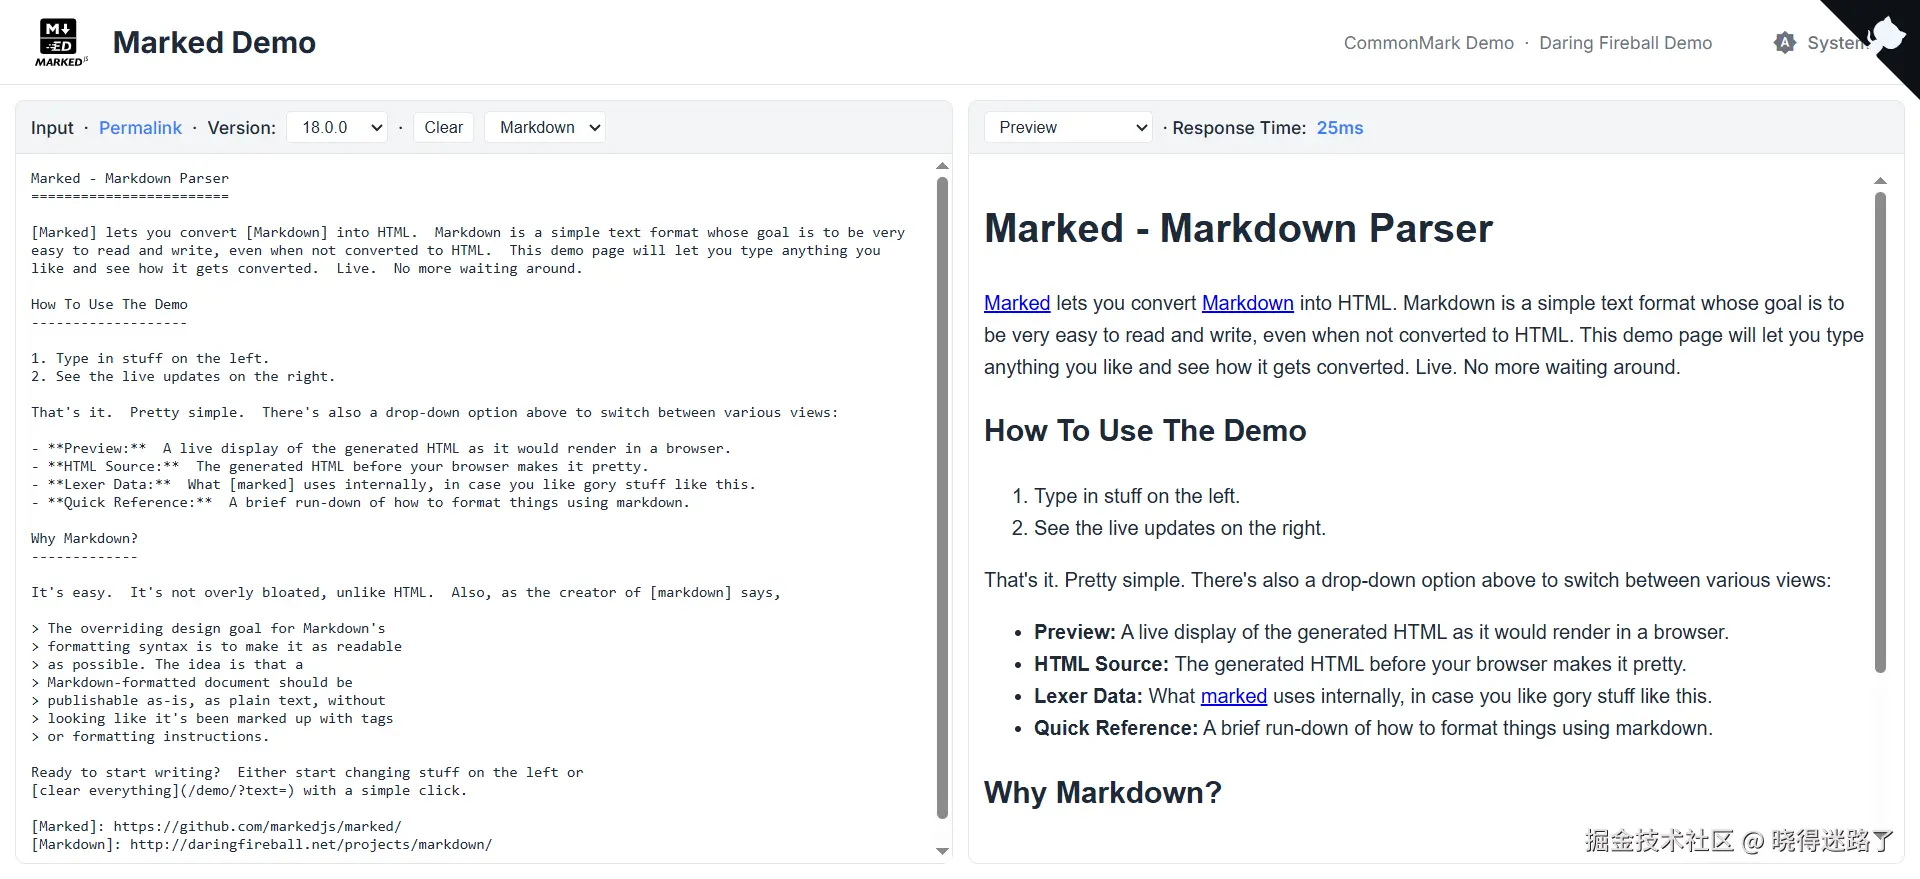The width and height of the screenshot is (1920, 879).
Task: Open the Preview output dropdown
Action: coord(1069,127)
